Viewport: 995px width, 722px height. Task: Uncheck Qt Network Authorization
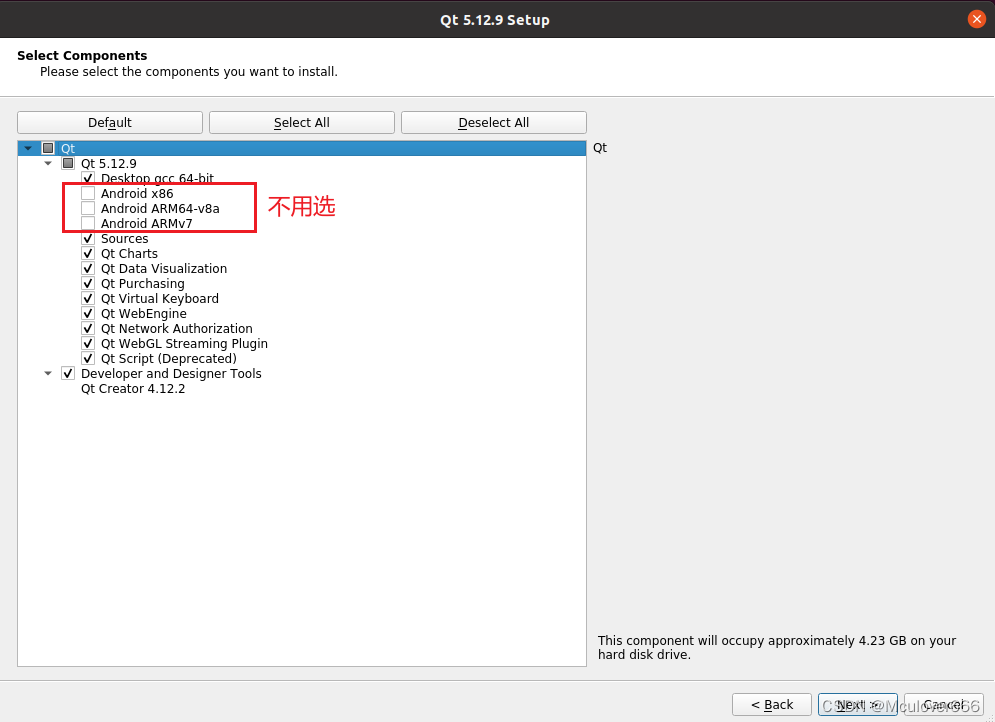[88, 328]
